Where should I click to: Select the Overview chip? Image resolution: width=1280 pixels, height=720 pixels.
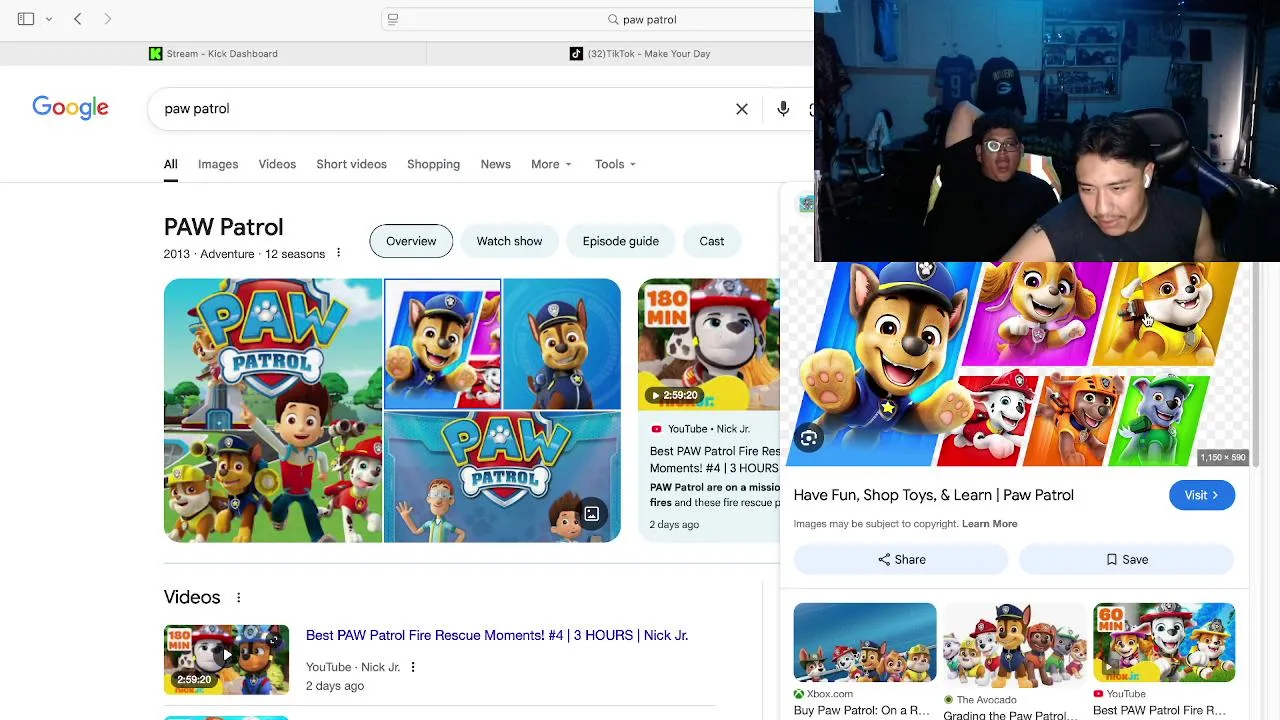(411, 241)
